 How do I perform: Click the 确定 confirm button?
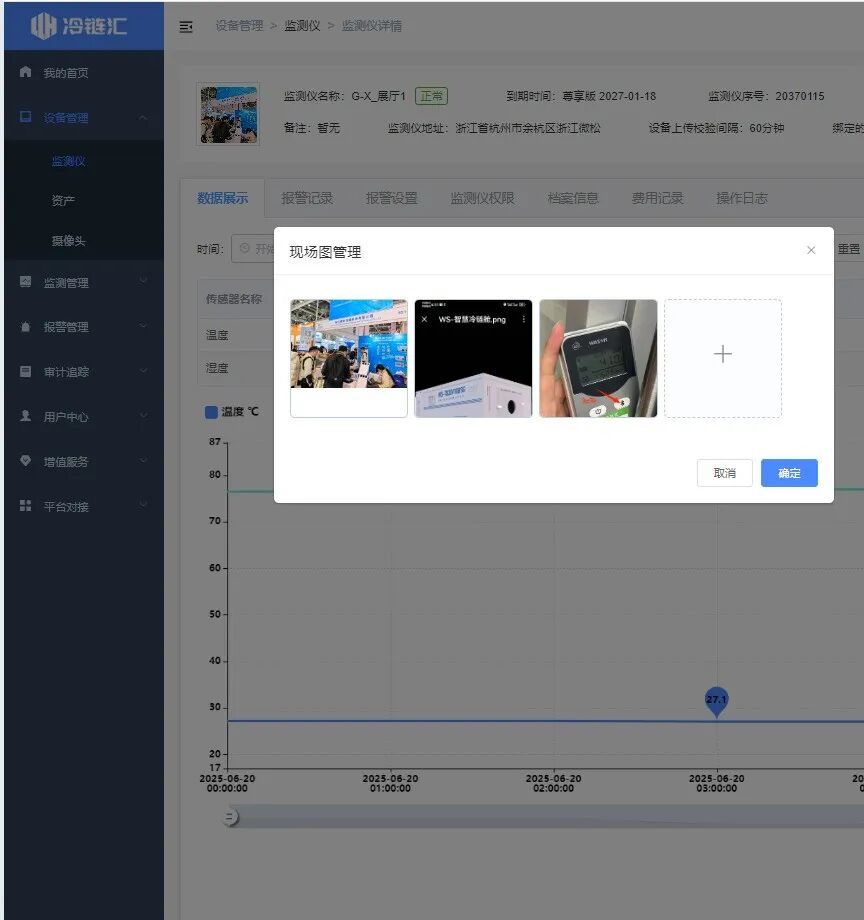click(789, 472)
